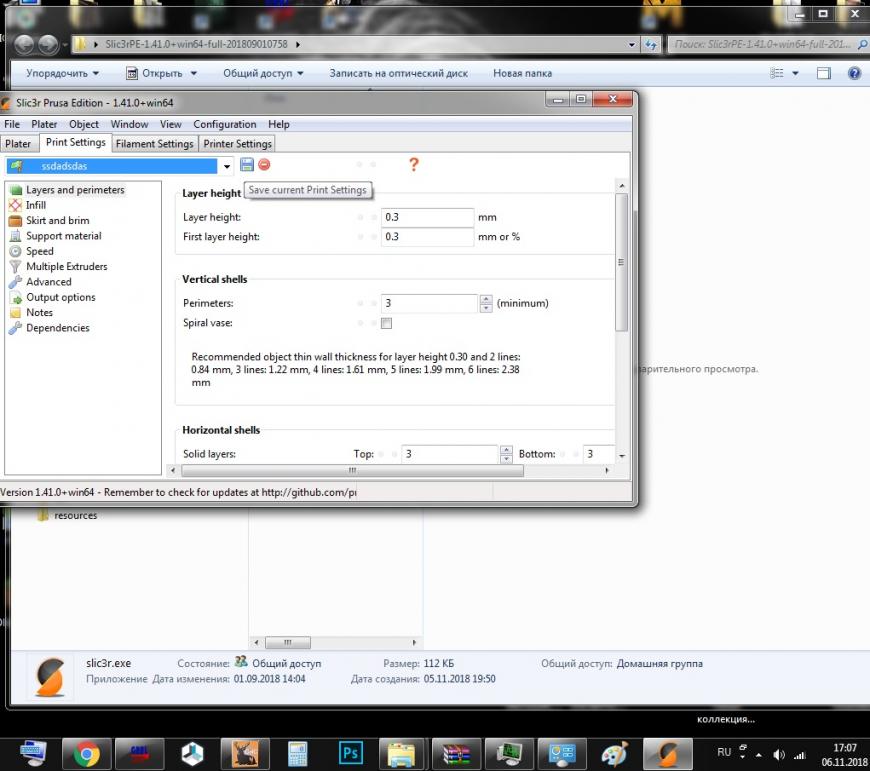This screenshot has width=870, height=771.
Task: Click the Layer height input field
Action: point(427,217)
